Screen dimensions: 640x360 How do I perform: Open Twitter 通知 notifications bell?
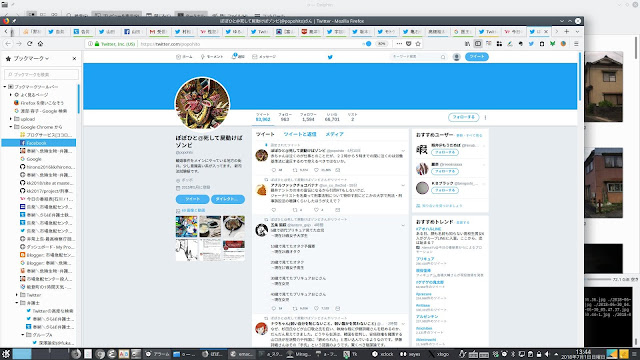coord(238,57)
